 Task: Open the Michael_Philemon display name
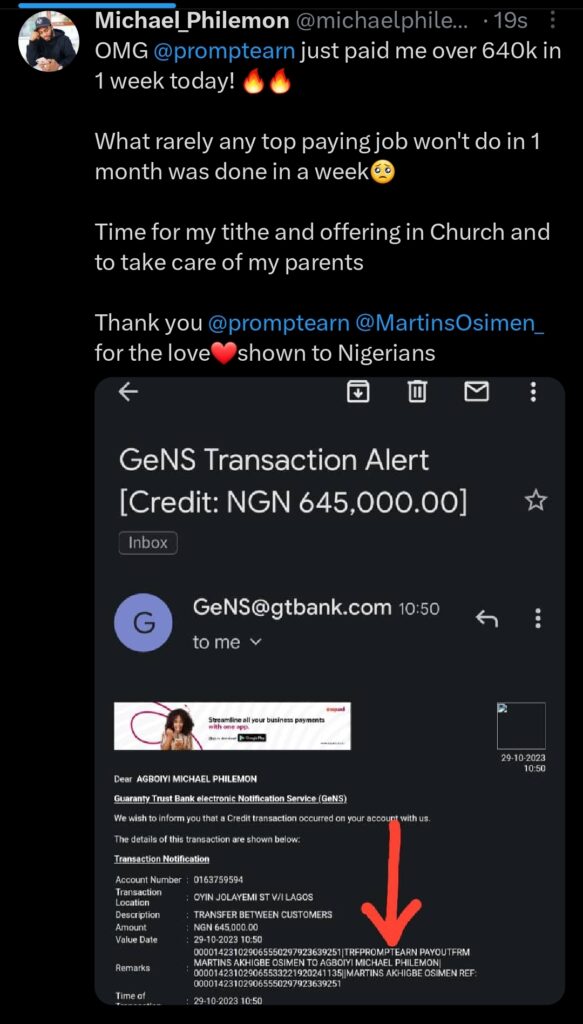tap(193, 22)
